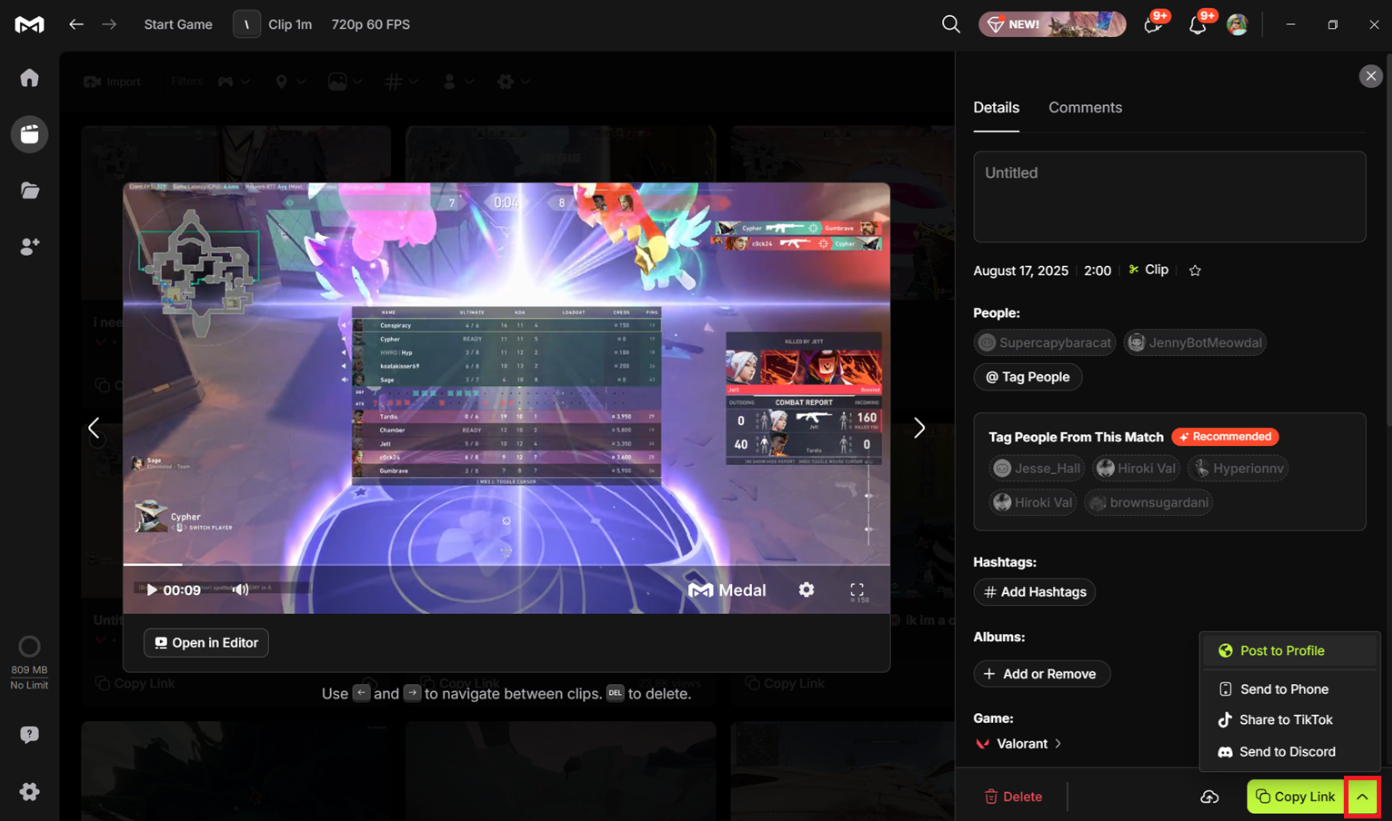The height and width of the screenshot is (821, 1392).
Task: Select Post to Profile
Action: pos(1290,651)
